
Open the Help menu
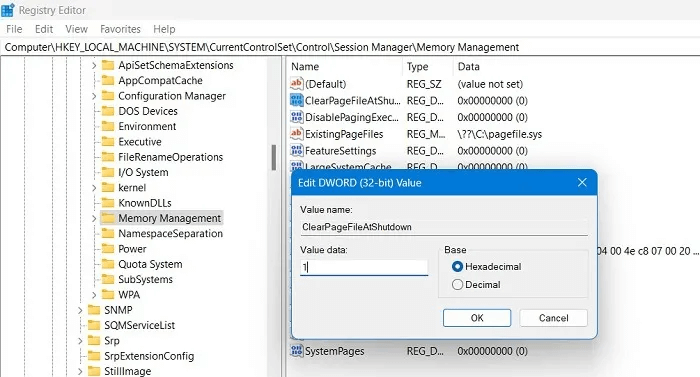(x=164, y=29)
